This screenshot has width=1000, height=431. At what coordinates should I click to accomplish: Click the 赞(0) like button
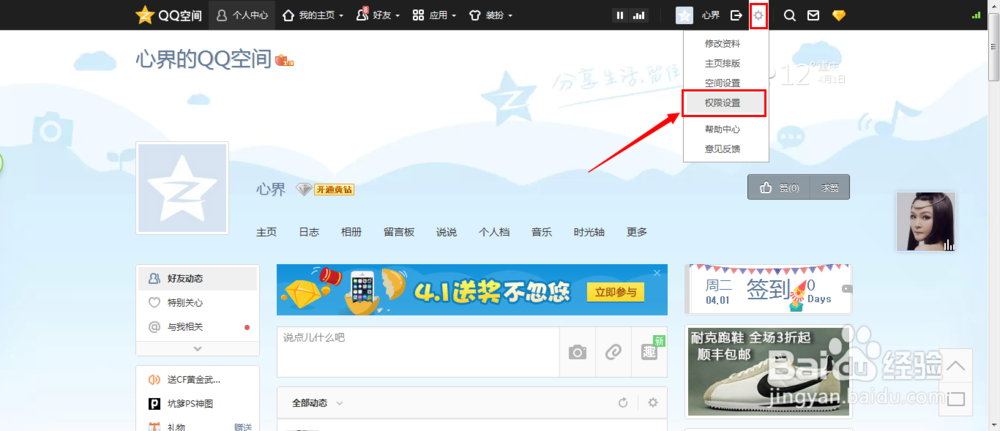pos(779,187)
